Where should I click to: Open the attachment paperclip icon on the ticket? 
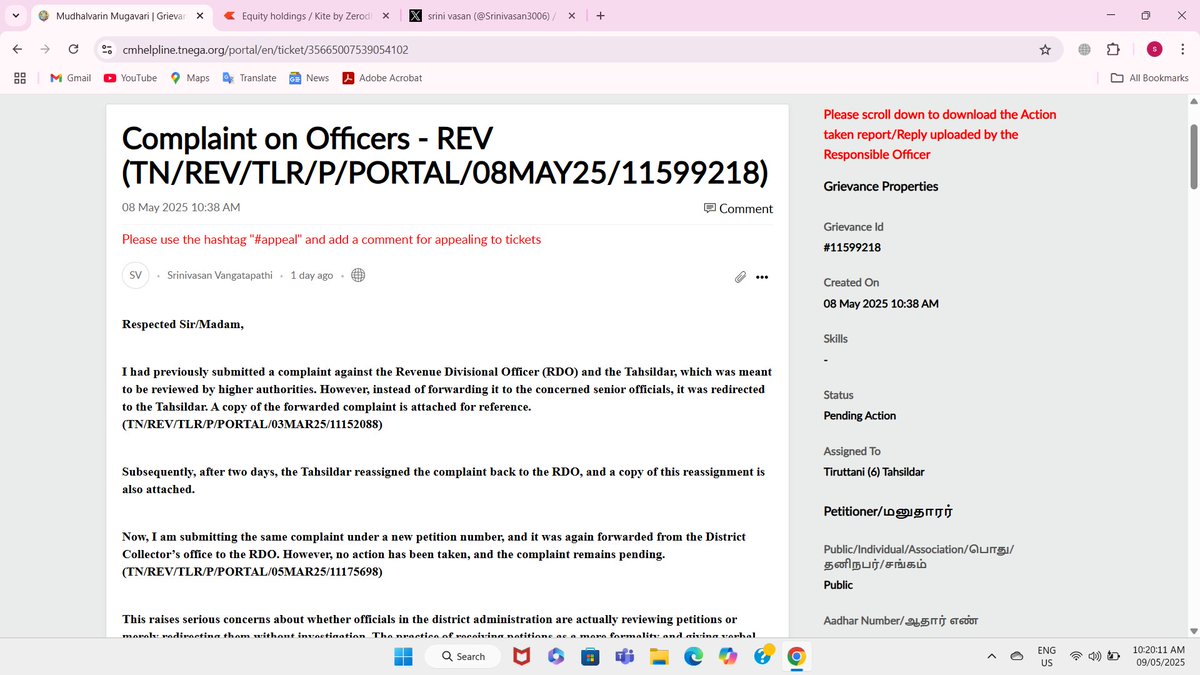point(740,276)
